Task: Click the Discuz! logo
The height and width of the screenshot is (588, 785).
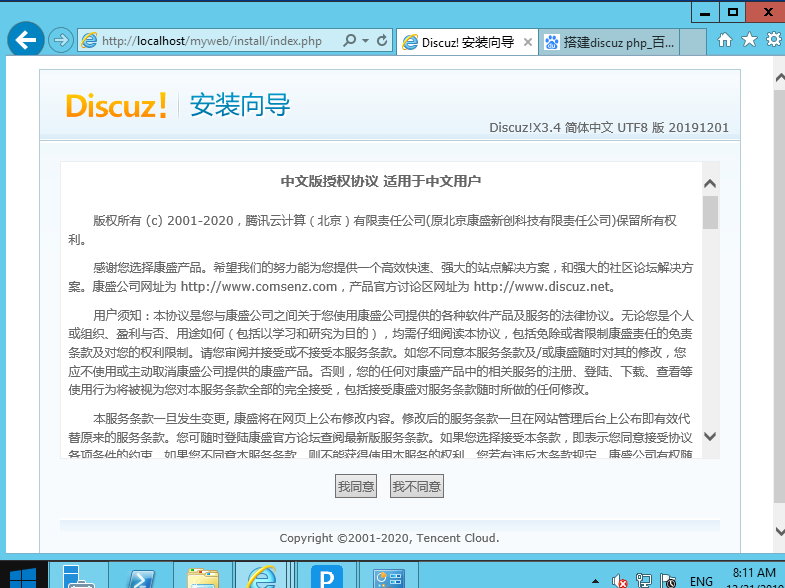Action: click(x=116, y=106)
